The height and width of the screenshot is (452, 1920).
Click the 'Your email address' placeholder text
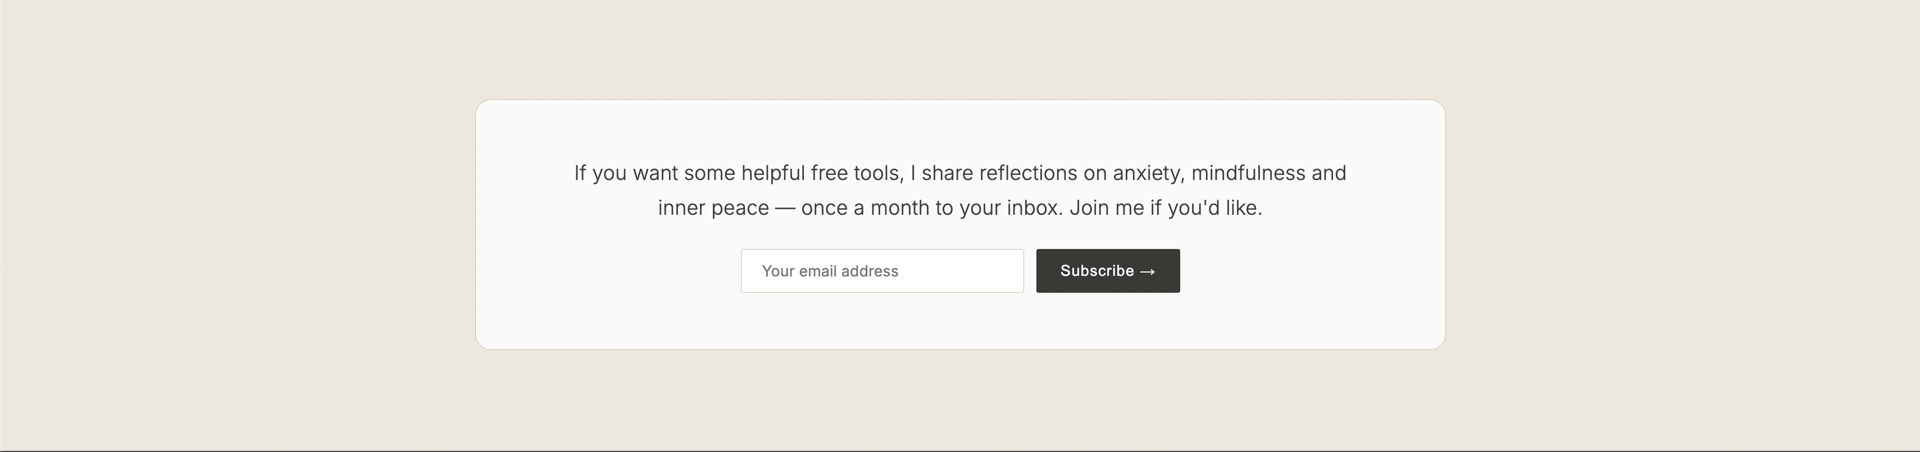click(x=830, y=271)
